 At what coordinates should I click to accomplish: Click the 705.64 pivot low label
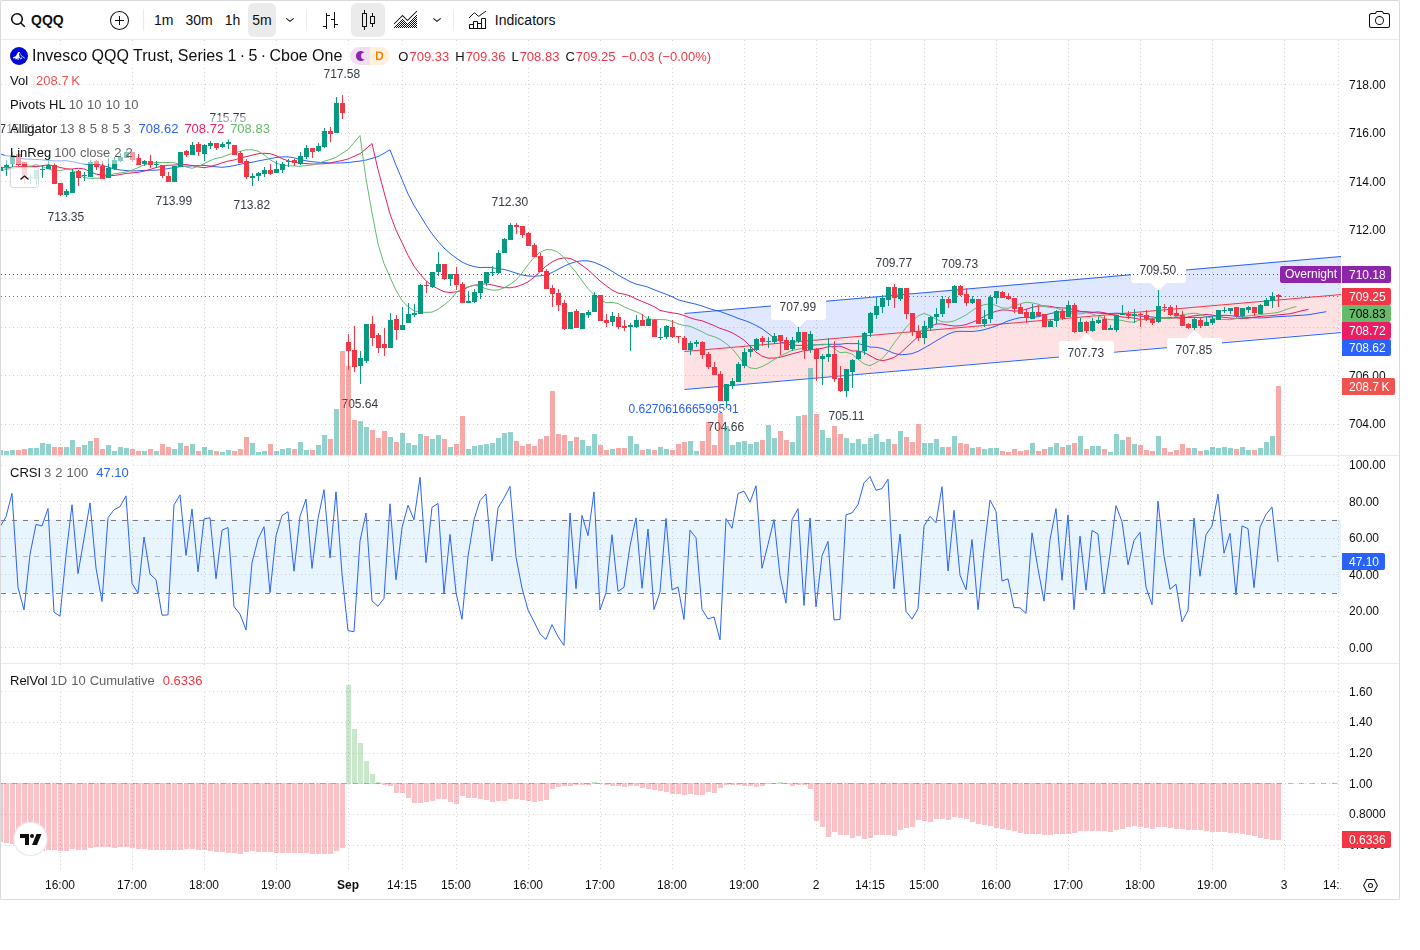pos(360,404)
